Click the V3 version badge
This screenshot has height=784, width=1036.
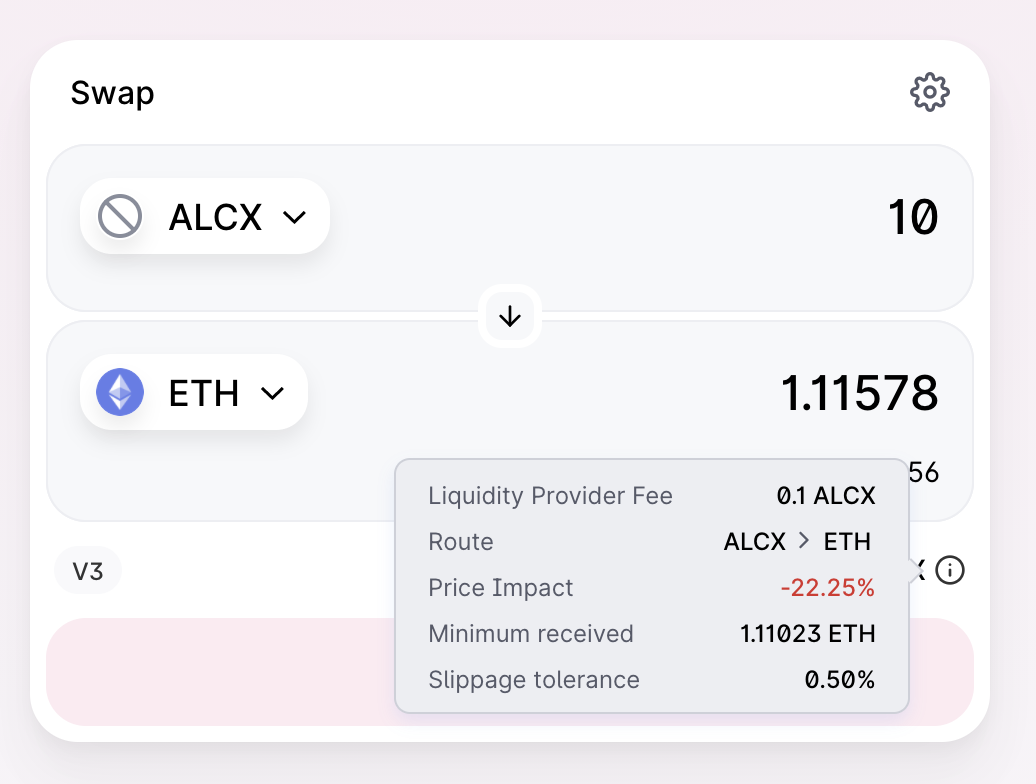coord(88,571)
